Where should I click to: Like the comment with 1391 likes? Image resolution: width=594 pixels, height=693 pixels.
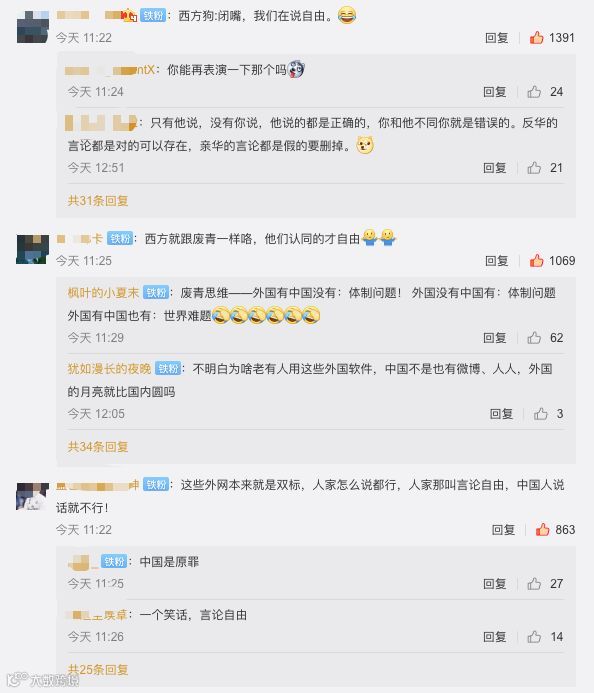point(537,38)
